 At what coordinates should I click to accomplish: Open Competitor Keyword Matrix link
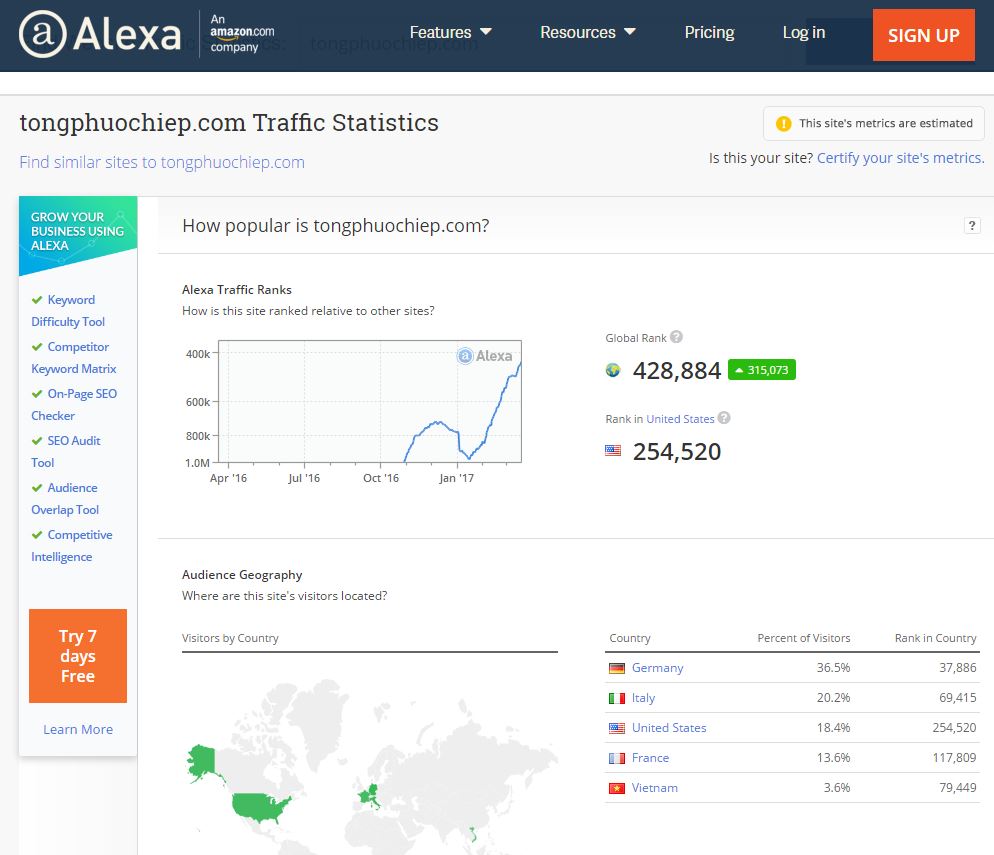click(x=74, y=357)
